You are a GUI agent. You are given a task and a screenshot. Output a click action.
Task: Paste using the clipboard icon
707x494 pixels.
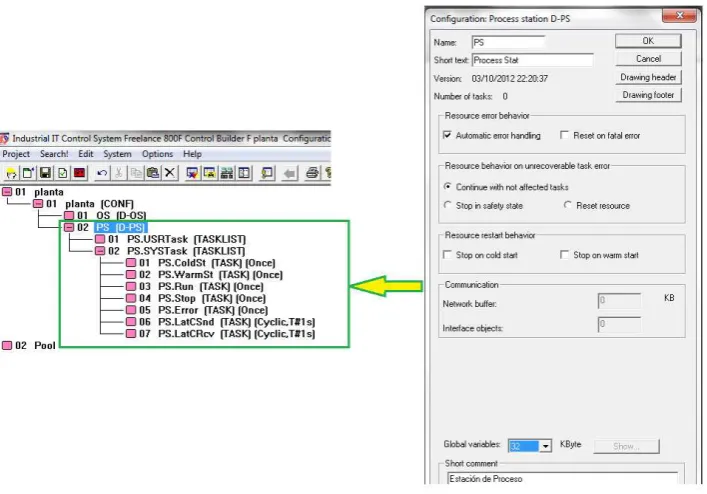(x=153, y=173)
